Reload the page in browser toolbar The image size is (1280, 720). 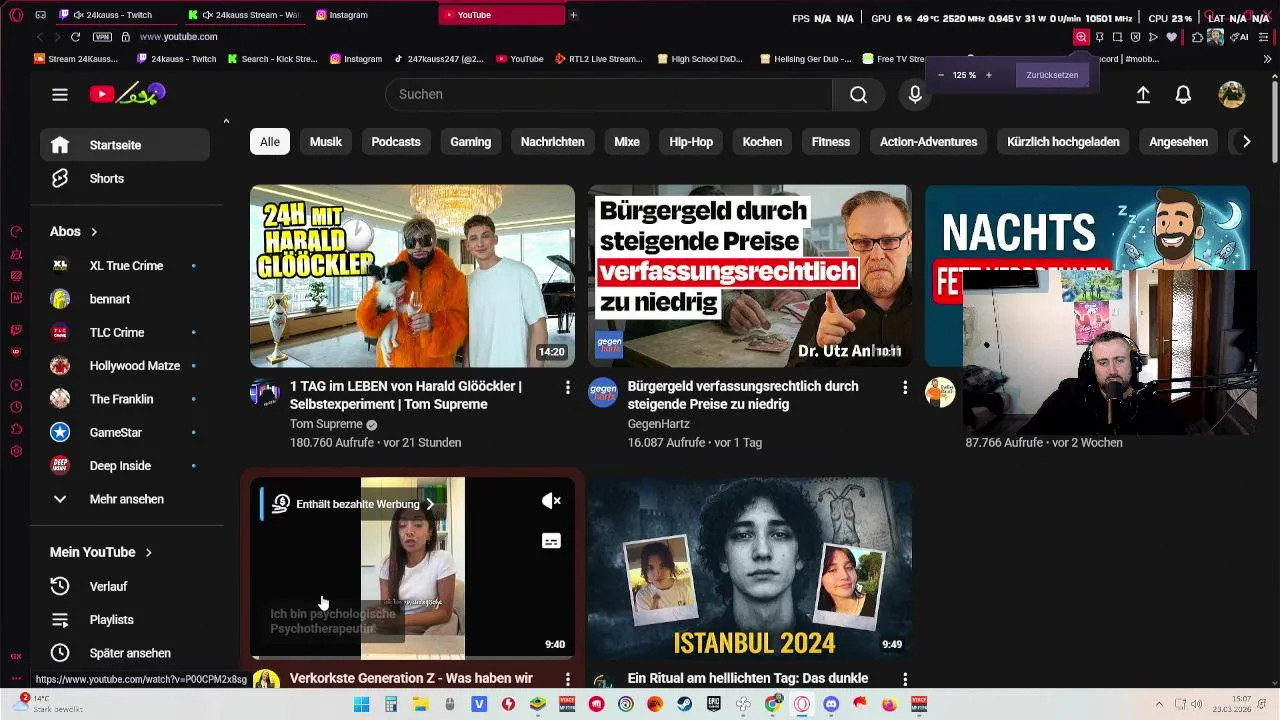pyautogui.click(x=75, y=37)
